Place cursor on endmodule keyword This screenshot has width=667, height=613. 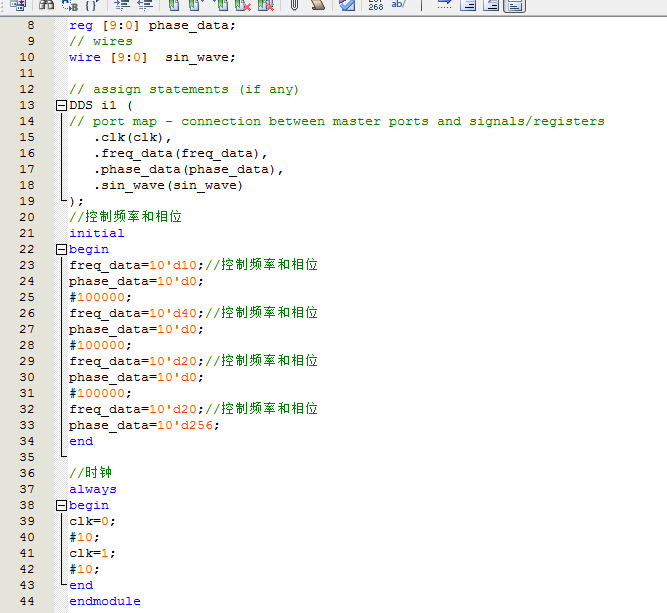click(104, 601)
